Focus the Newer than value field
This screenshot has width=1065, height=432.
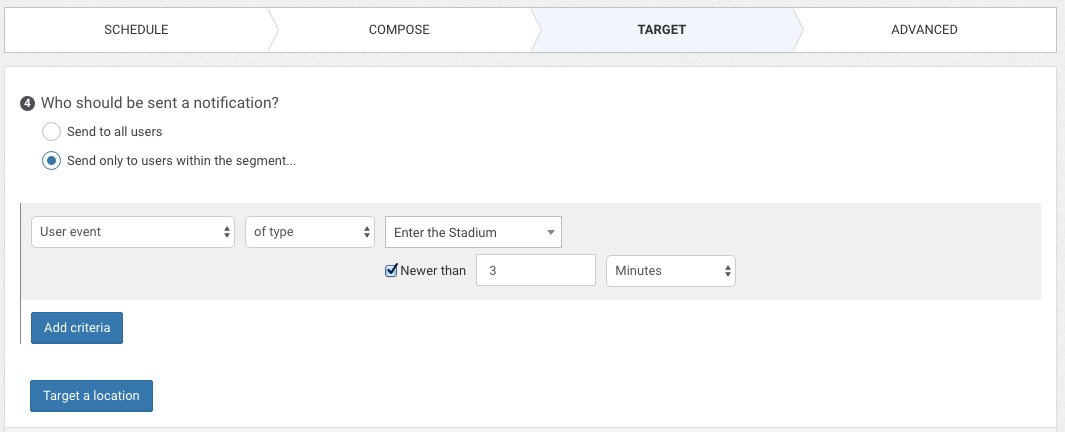(x=536, y=270)
